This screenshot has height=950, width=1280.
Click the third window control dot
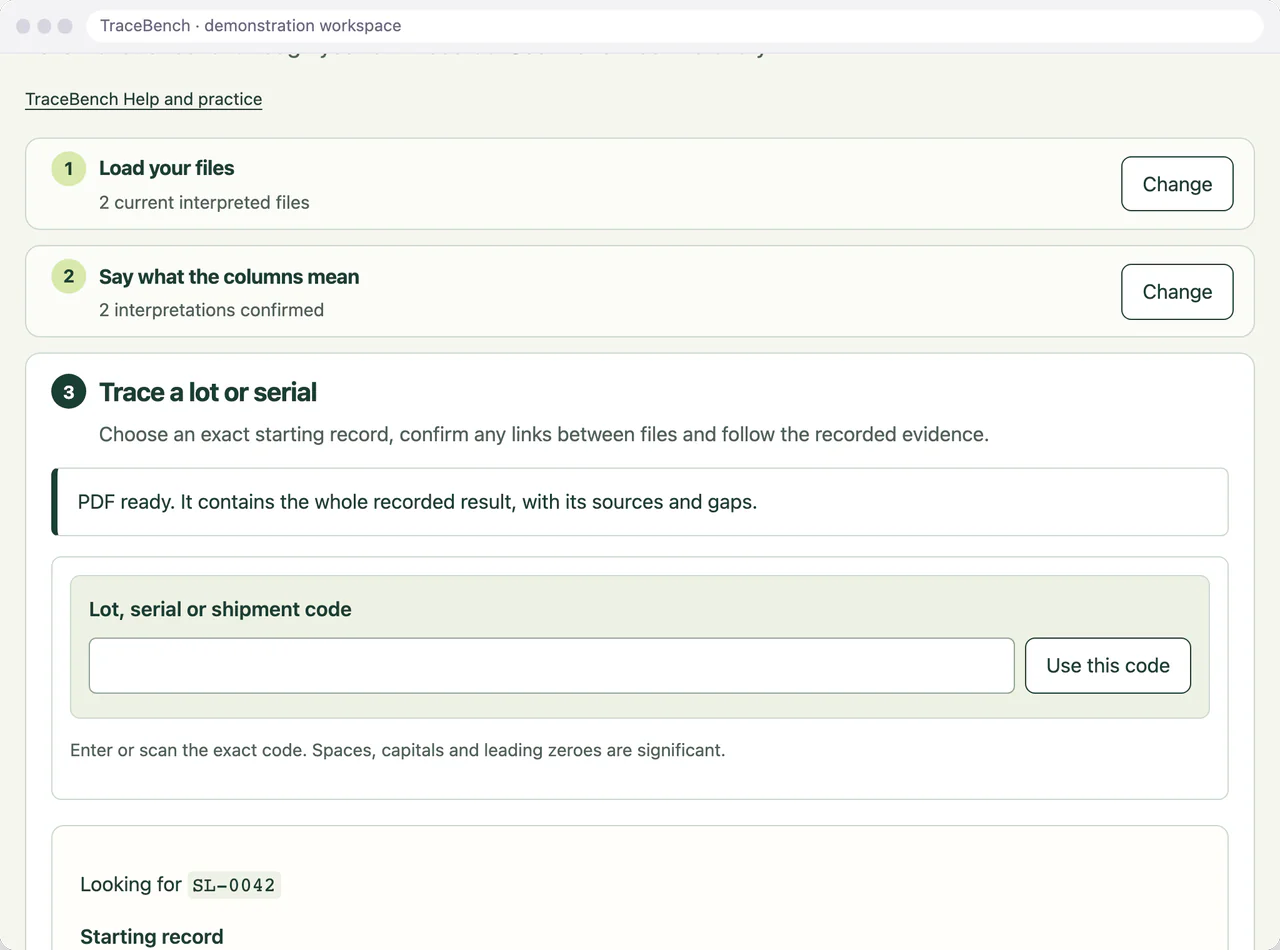tap(65, 26)
